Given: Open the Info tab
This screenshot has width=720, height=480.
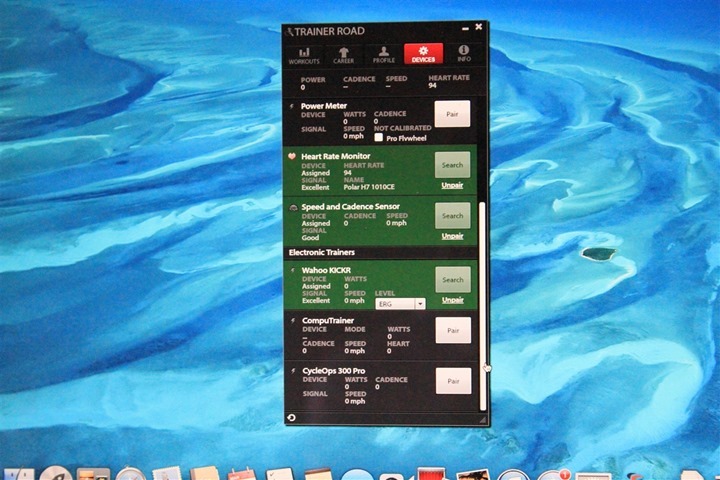Looking at the screenshot, I should click(464, 54).
